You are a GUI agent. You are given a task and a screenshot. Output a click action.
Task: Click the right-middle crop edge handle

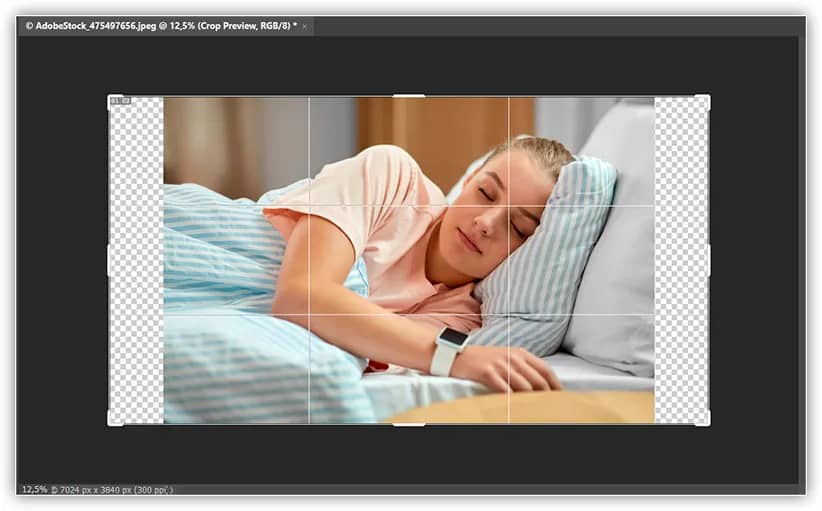pos(709,260)
